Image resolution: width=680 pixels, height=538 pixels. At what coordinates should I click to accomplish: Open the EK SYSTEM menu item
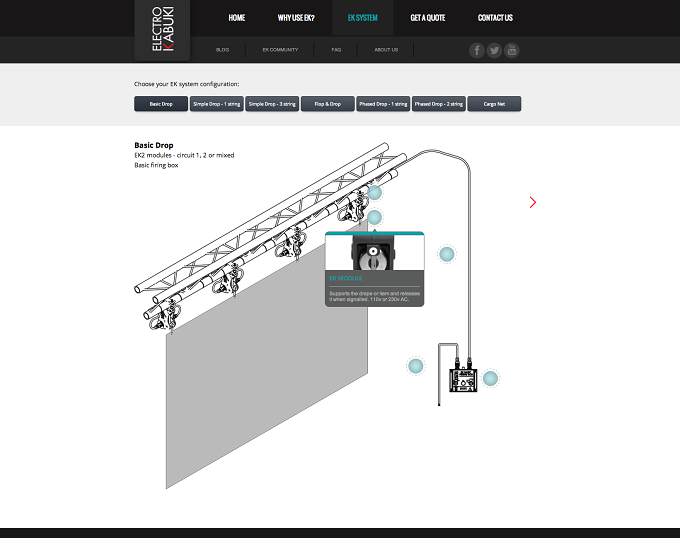(x=363, y=18)
